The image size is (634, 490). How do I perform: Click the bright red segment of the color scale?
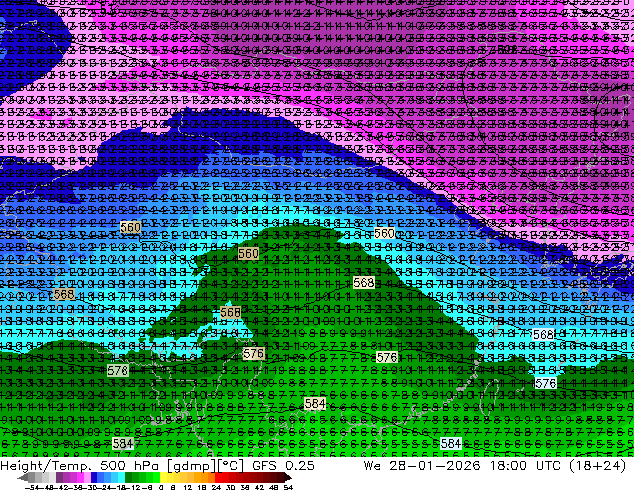(218, 478)
